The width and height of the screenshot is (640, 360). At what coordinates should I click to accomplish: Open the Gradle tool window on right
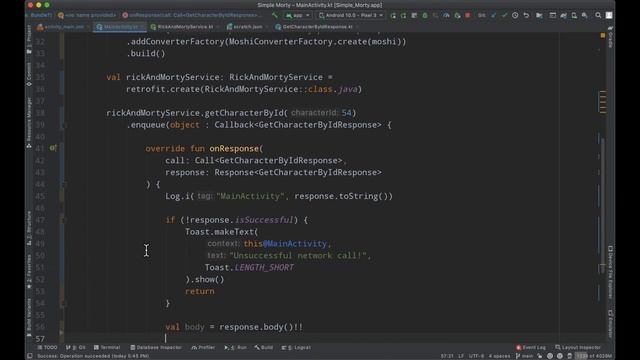(x=610, y=37)
